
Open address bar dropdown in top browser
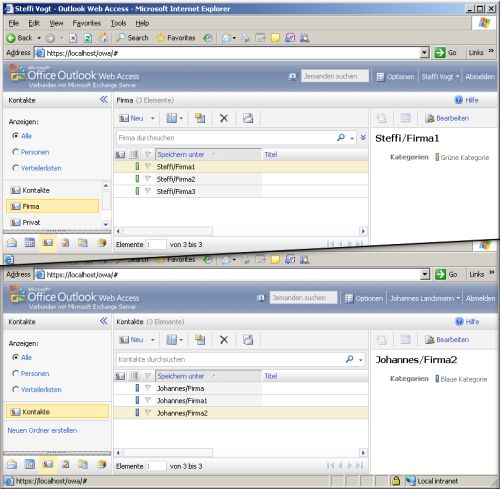pyautogui.click(x=424, y=52)
